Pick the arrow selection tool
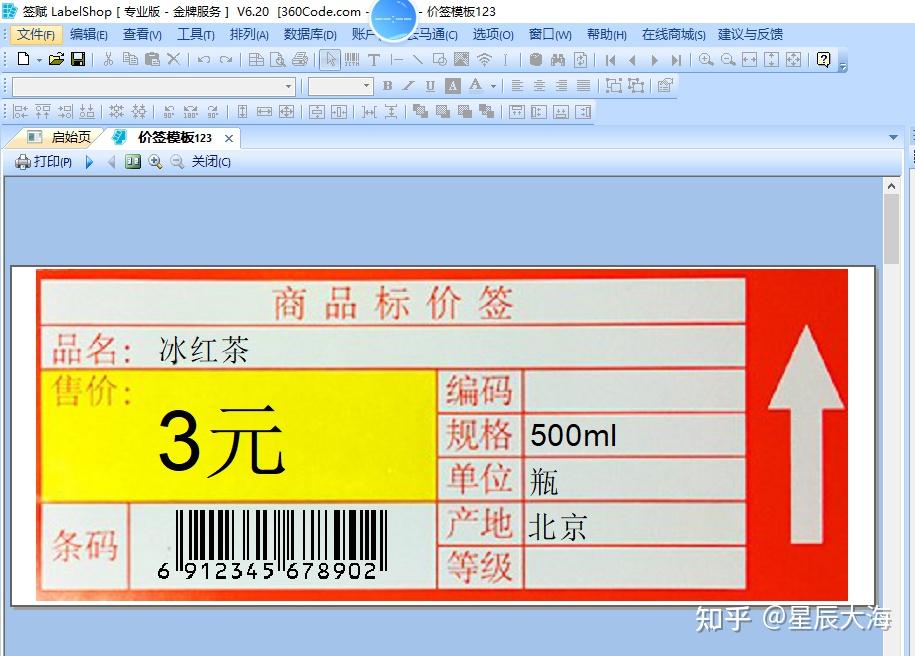Screen dimensions: 915x656 pyautogui.click(x=330, y=59)
